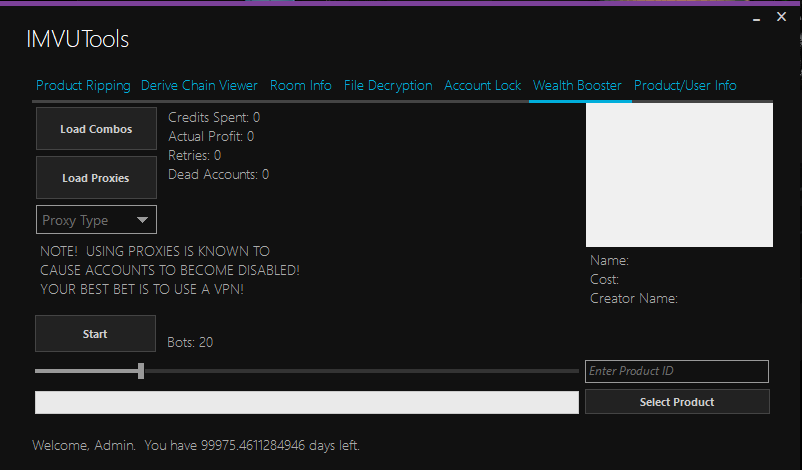Close the IMVUTools window
The image size is (802, 470).
[781, 17]
